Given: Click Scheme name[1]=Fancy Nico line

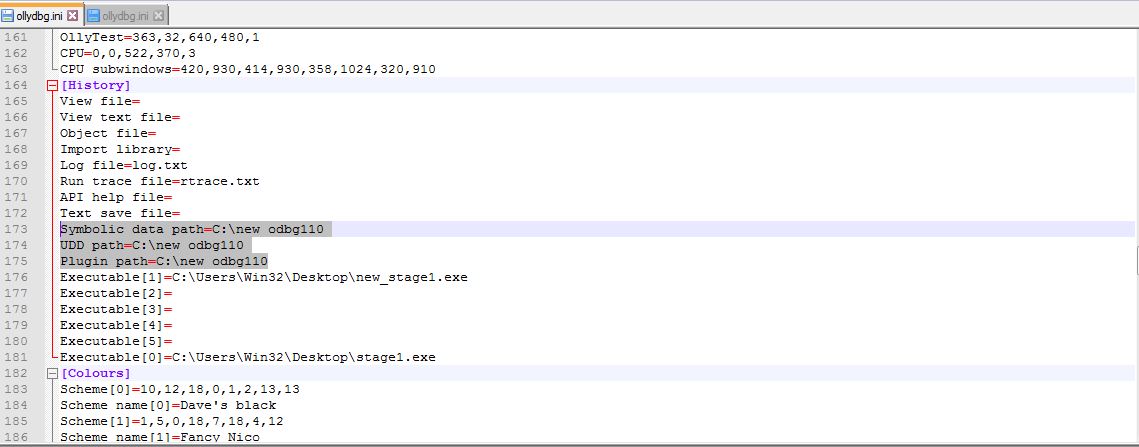Looking at the screenshot, I should pyautogui.click(x=160, y=437).
